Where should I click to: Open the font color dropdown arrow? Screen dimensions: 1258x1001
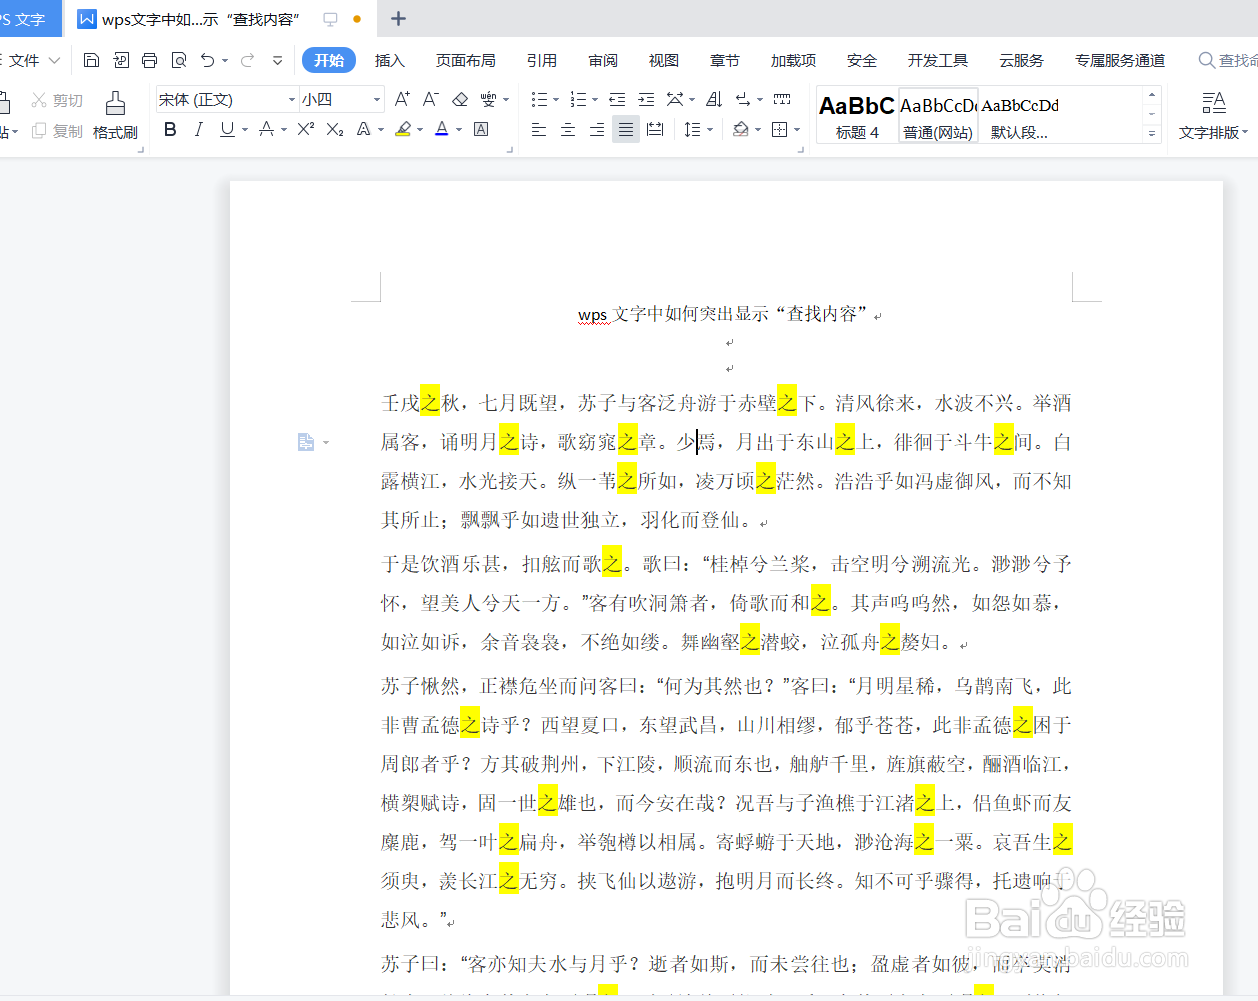click(x=459, y=130)
